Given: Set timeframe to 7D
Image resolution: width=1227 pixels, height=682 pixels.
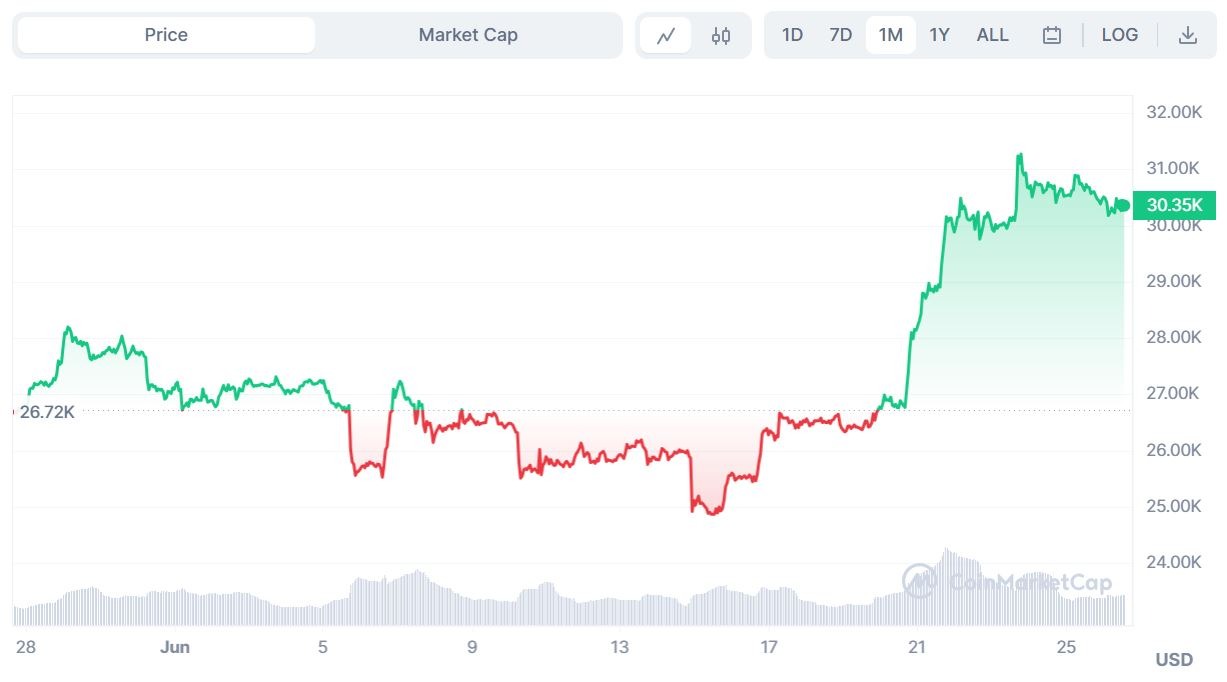Looking at the screenshot, I should point(841,35).
